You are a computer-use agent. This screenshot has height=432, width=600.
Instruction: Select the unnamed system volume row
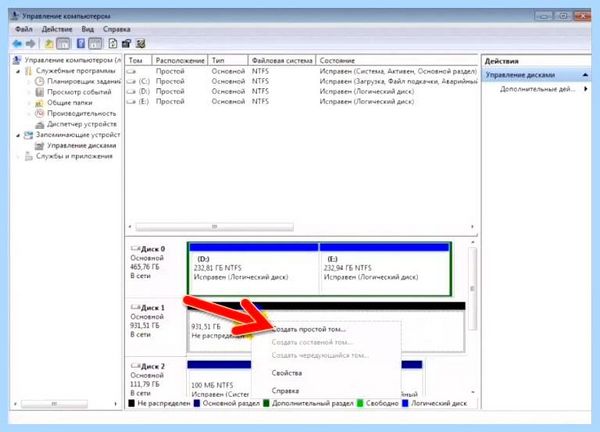pos(302,71)
